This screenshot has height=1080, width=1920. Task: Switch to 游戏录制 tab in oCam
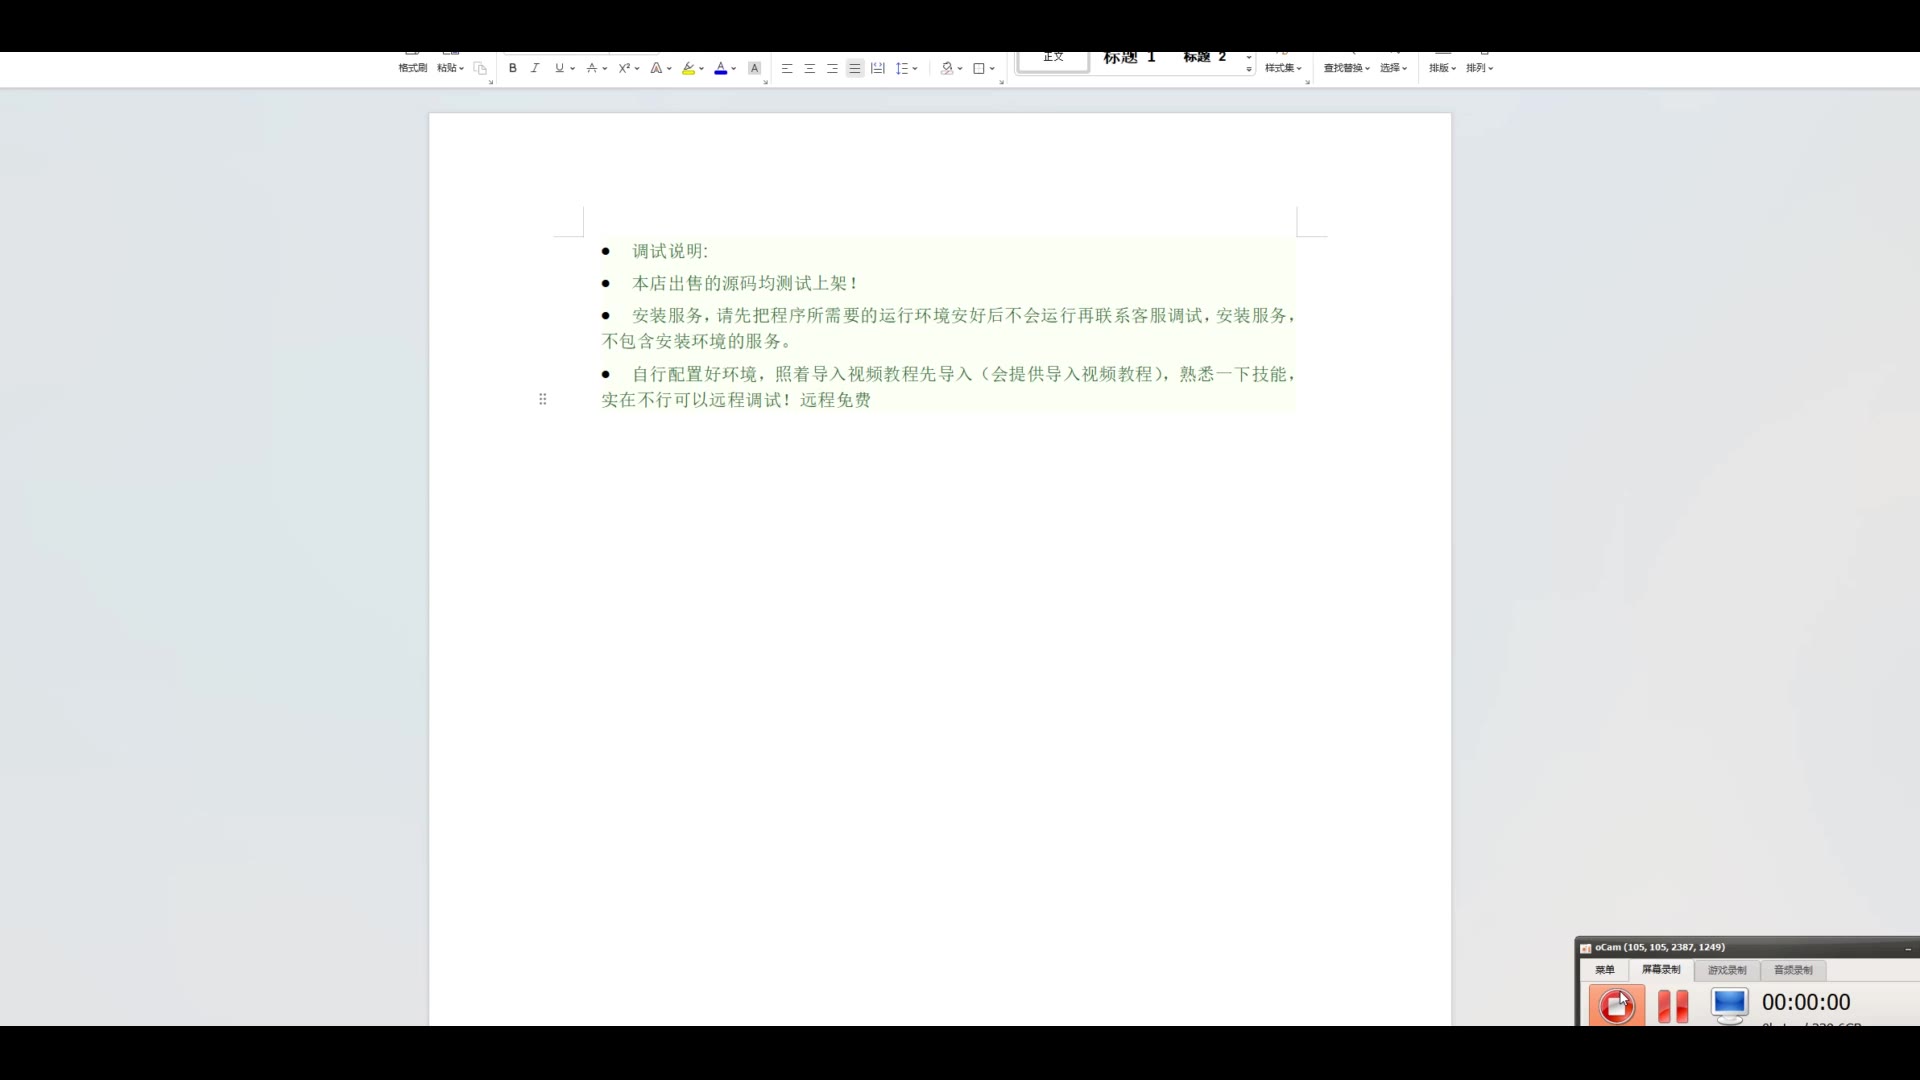[1727, 970]
